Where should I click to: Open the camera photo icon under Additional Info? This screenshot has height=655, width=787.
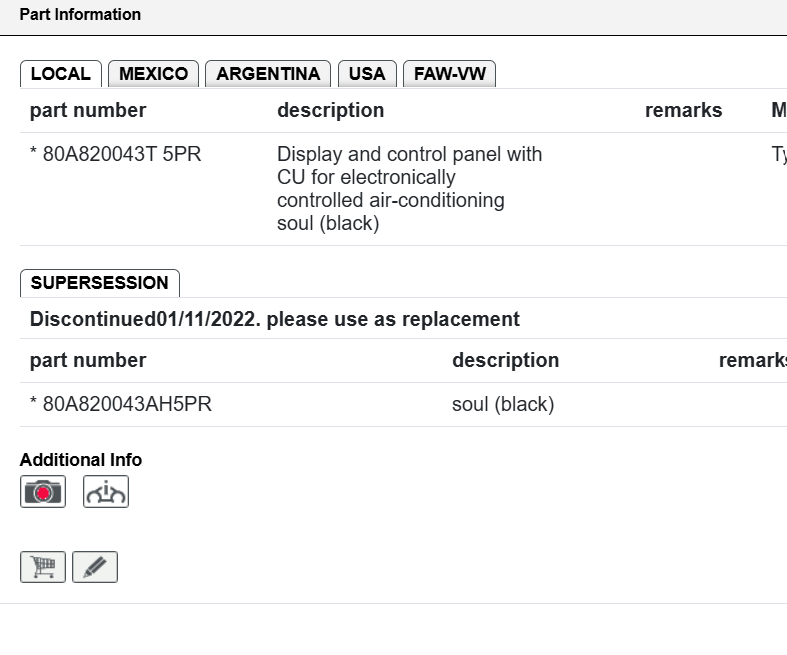click(43, 492)
